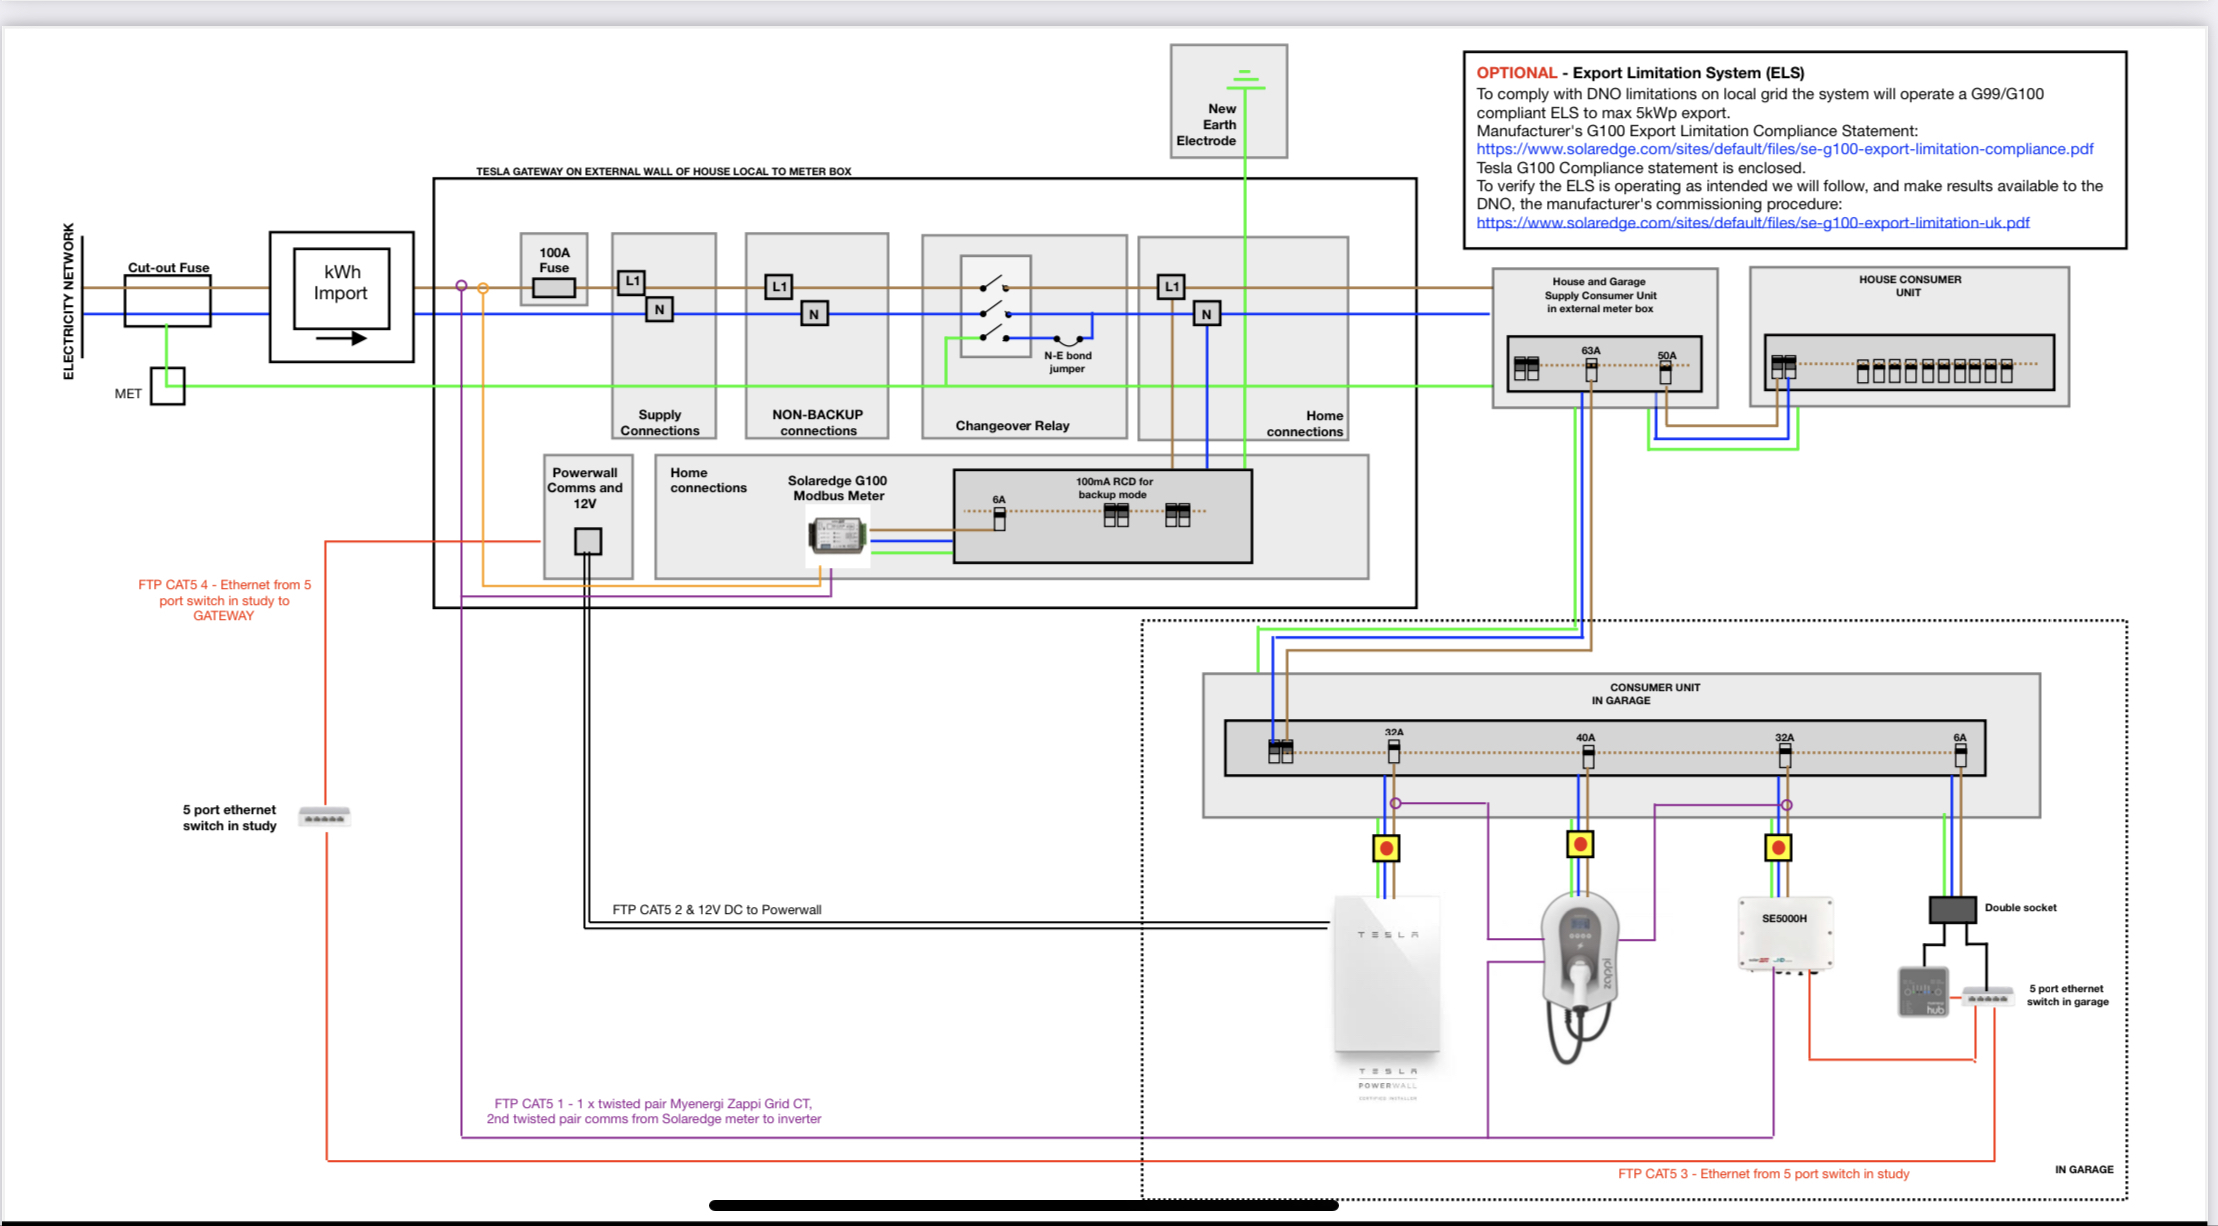Click the black Double socket symbol
Viewport: 2218px width, 1226px height.
coord(1952,910)
